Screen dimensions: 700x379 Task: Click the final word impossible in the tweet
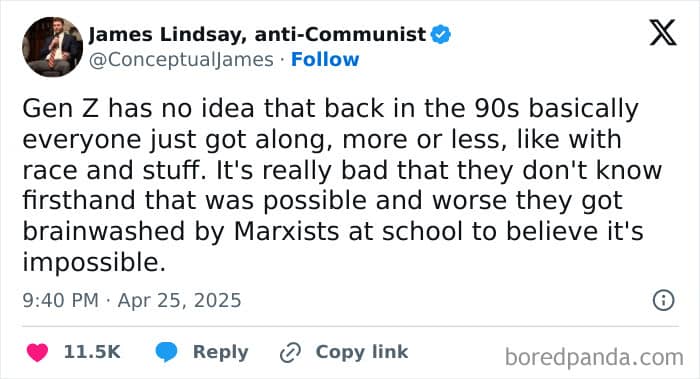pyautogui.click(x=94, y=263)
